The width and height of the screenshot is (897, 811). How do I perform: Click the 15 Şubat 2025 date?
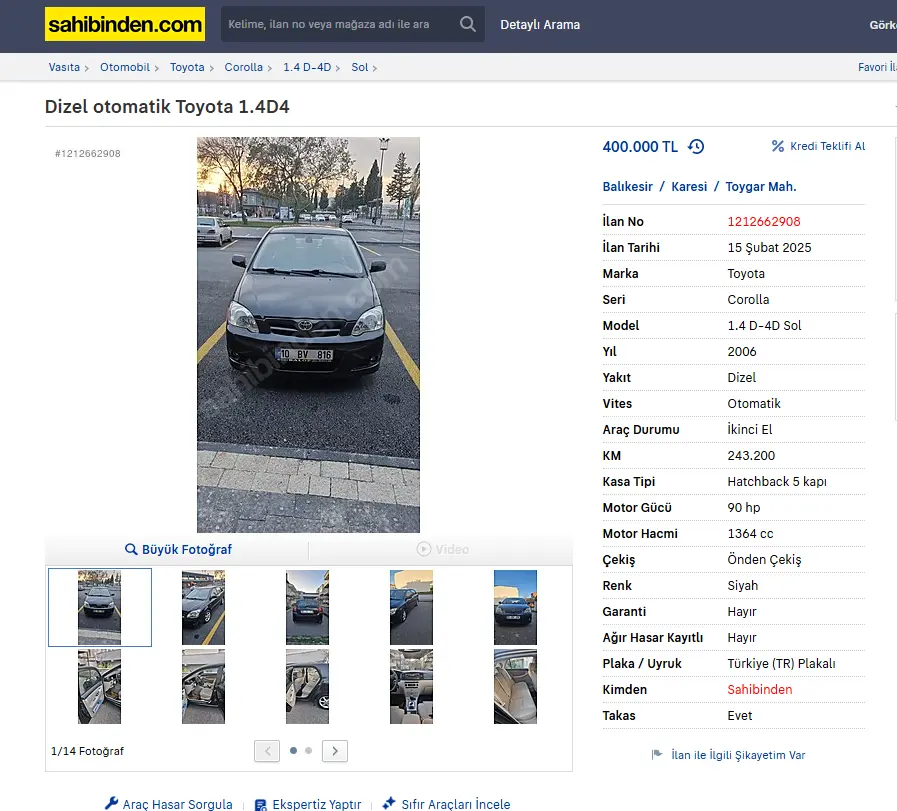pos(769,248)
